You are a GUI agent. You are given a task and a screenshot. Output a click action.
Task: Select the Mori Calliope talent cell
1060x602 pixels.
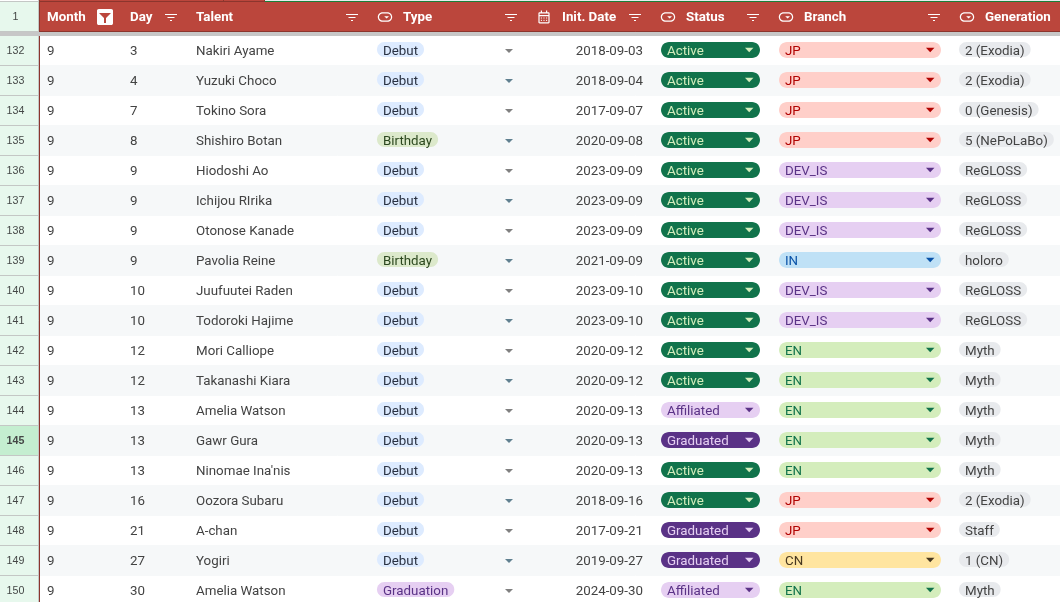coord(235,350)
